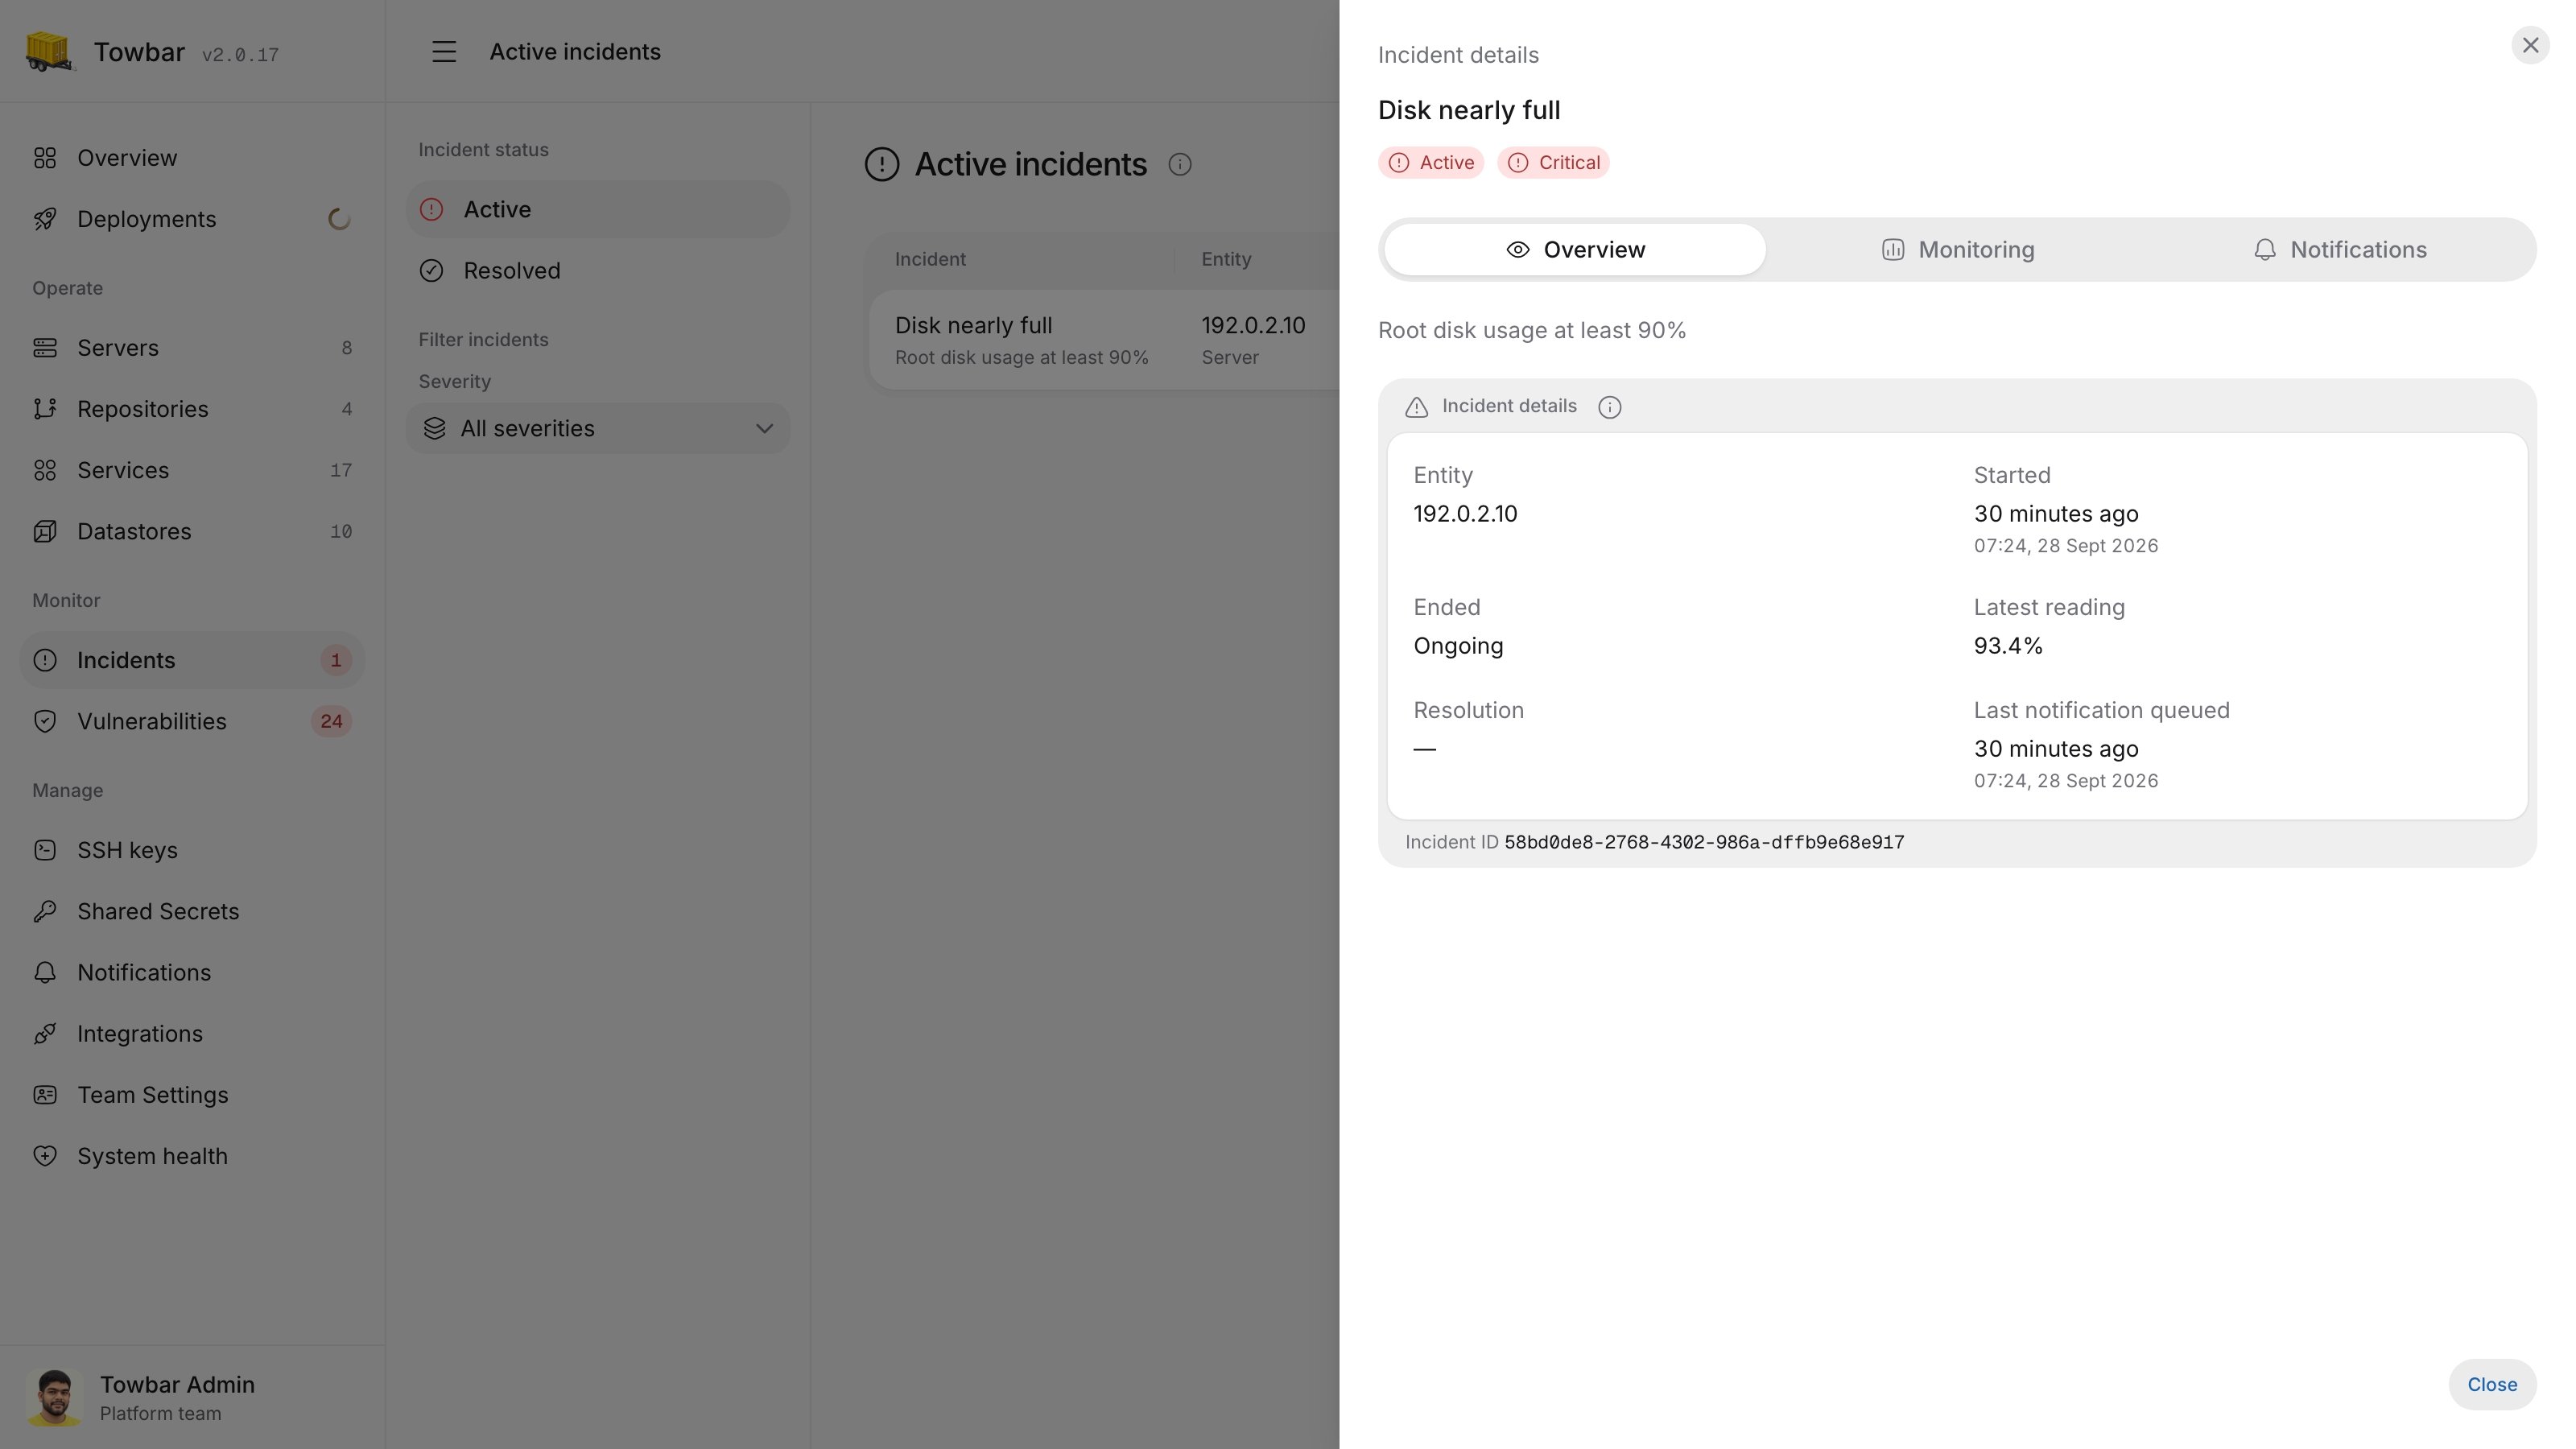Click the version label v2.0.17
The height and width of the screenshot is (1449, 2576).
pos(240,55)
